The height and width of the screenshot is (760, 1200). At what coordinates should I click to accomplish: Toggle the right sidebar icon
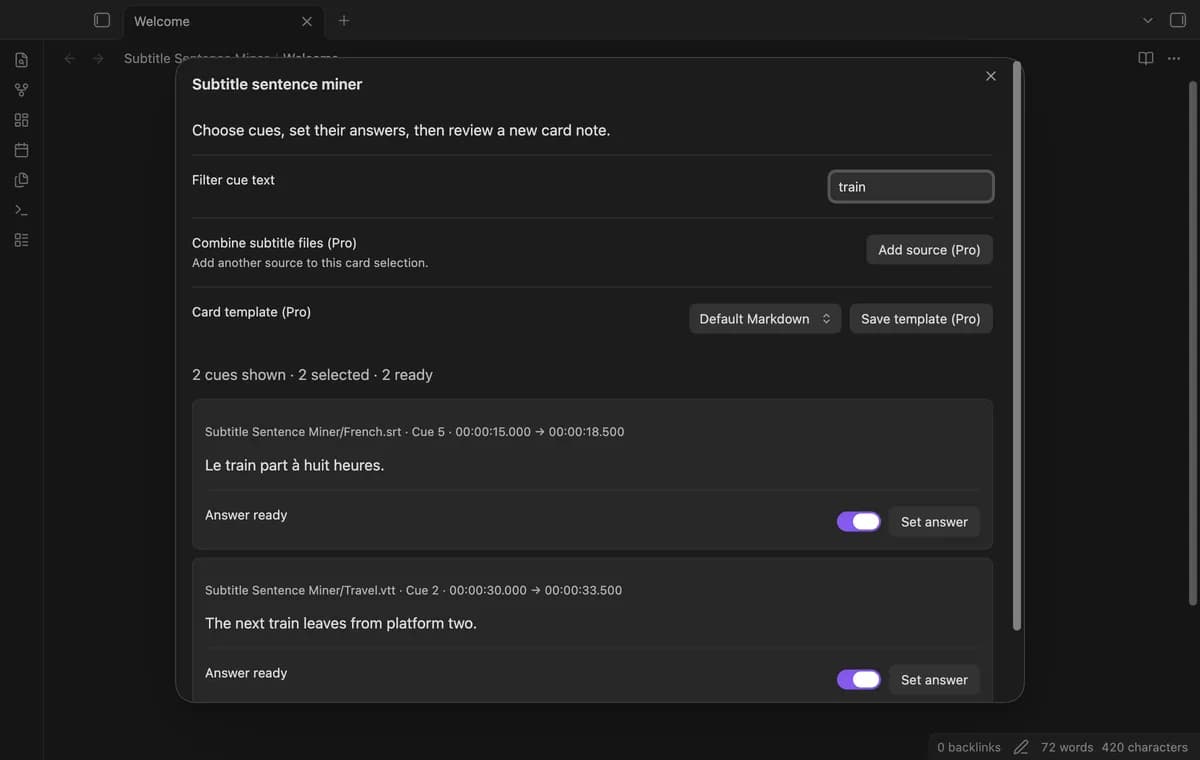[1178, 20]
